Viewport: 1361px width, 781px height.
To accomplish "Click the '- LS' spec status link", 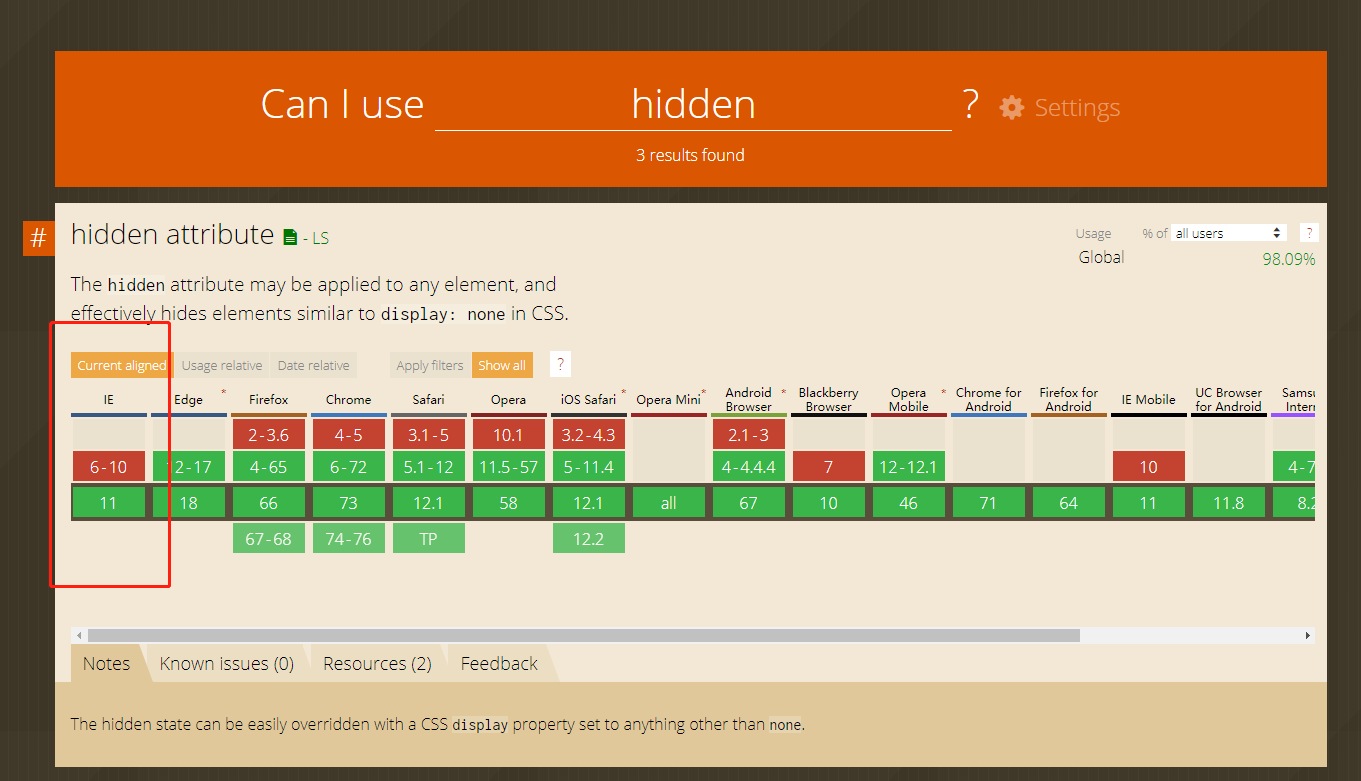I will (316, 238).
